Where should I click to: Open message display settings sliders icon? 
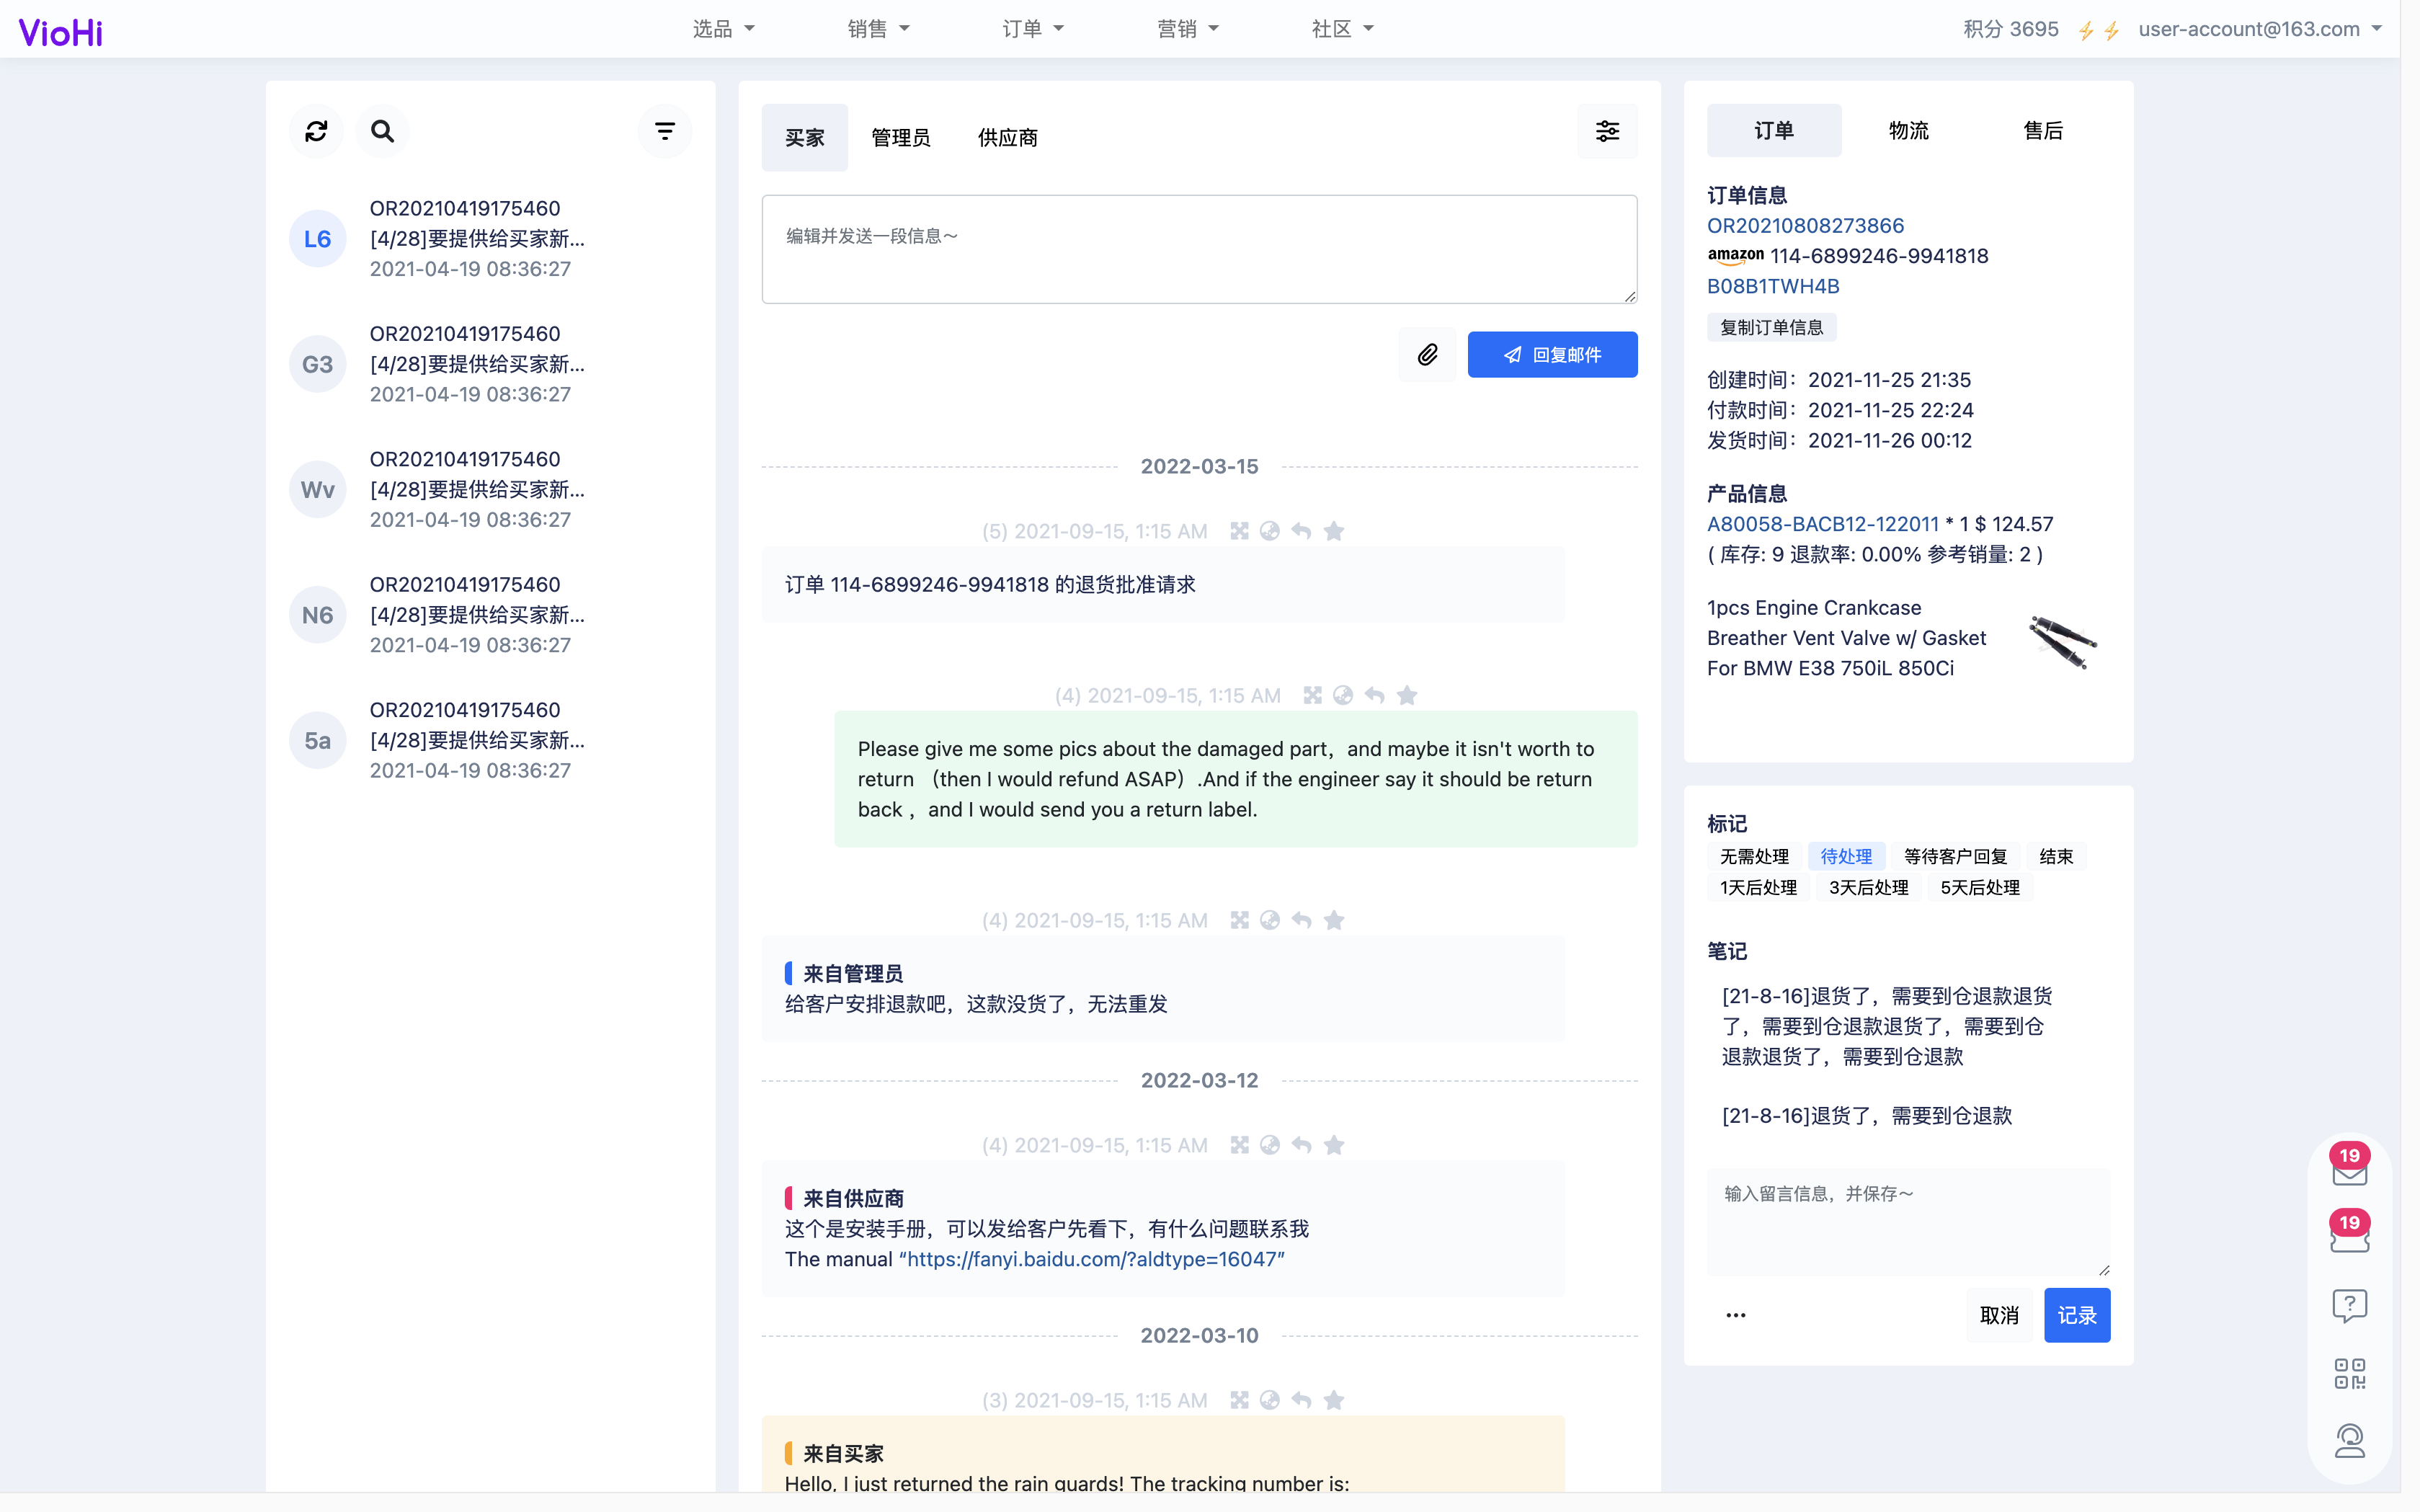[1607, 131]
